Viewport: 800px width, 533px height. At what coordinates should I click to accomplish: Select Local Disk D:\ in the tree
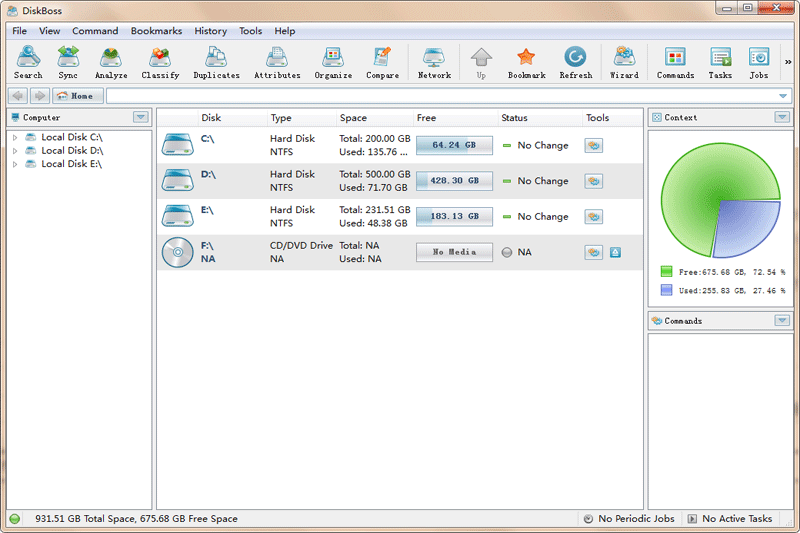pos(71,151)
